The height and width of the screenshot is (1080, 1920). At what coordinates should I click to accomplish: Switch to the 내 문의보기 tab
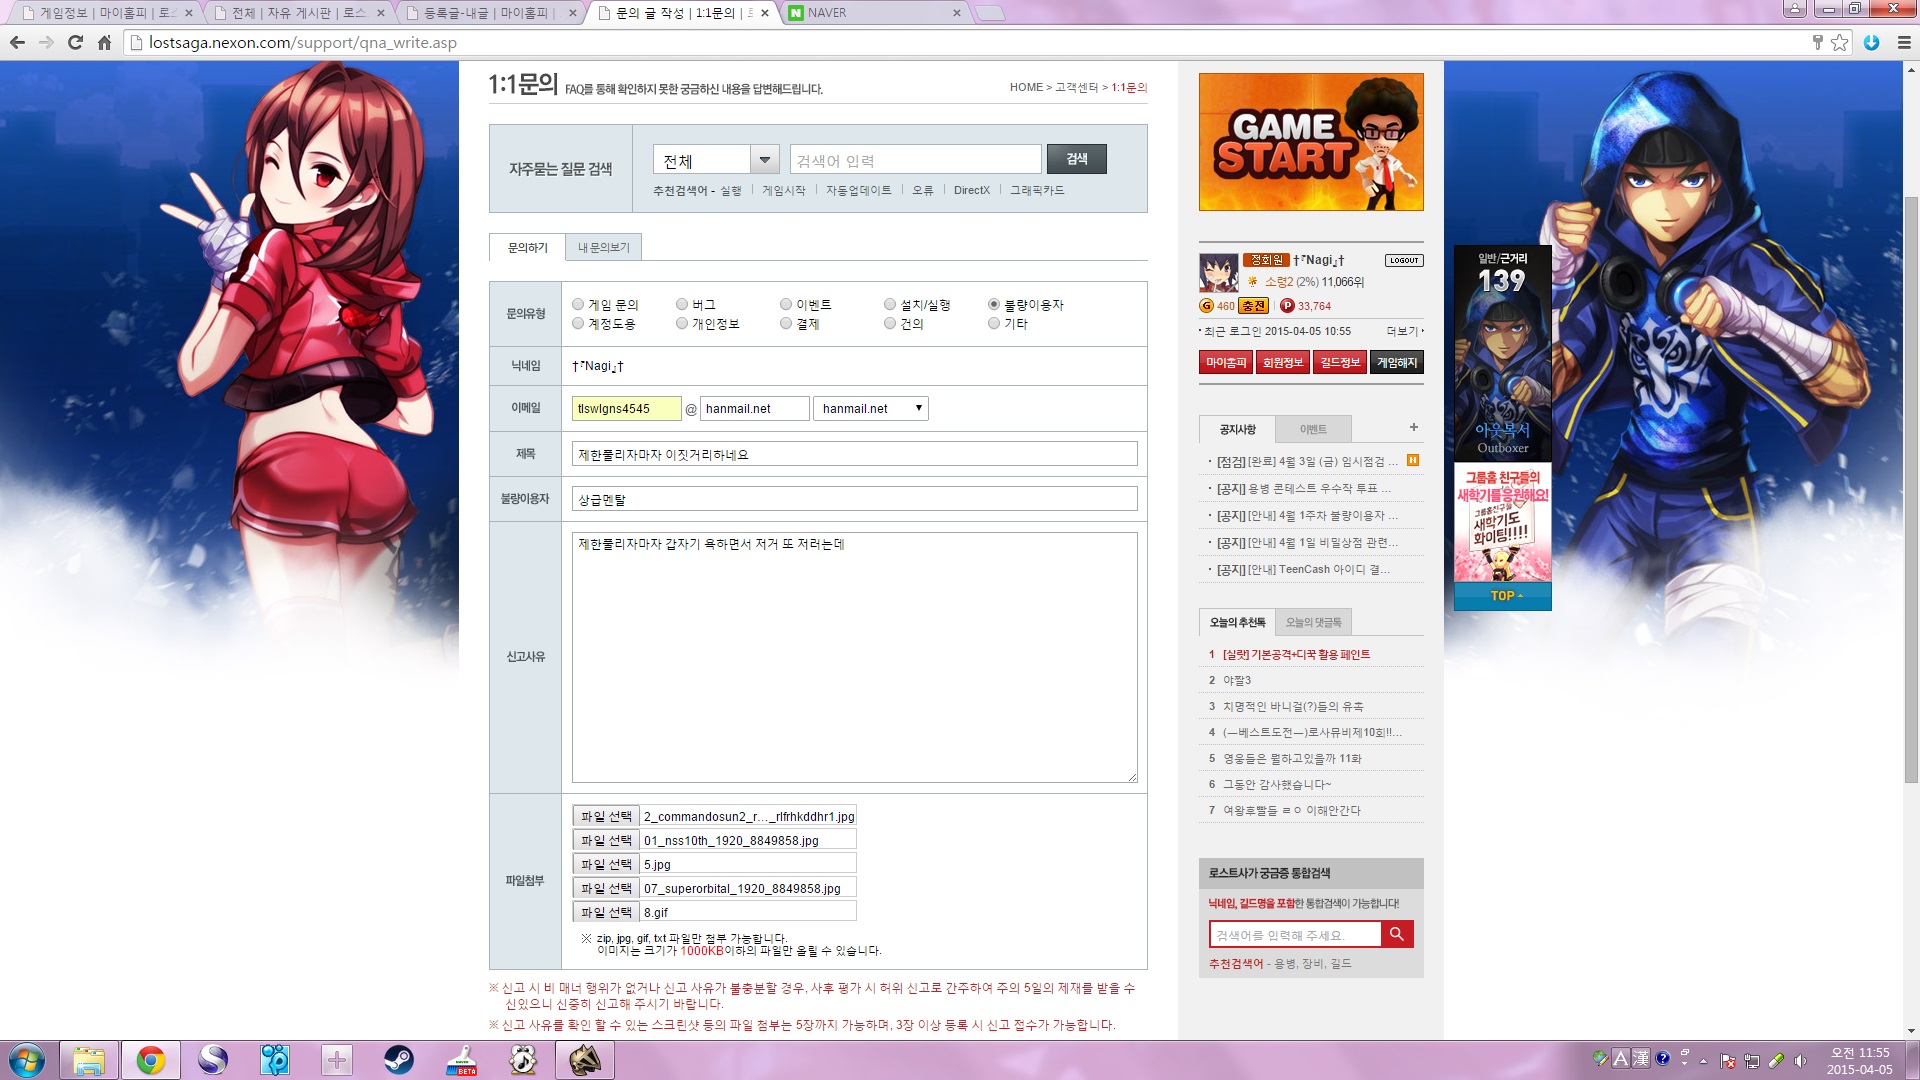pyautogui.click(x=604, y=247)
